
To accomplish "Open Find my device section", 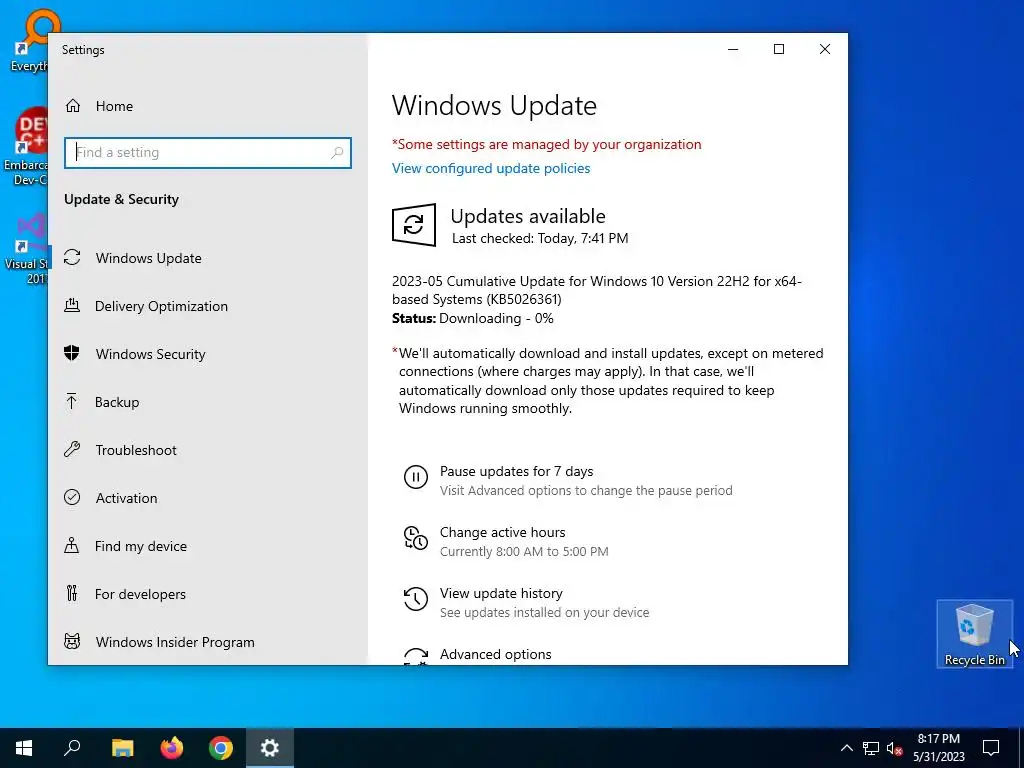I will point(208,546).
